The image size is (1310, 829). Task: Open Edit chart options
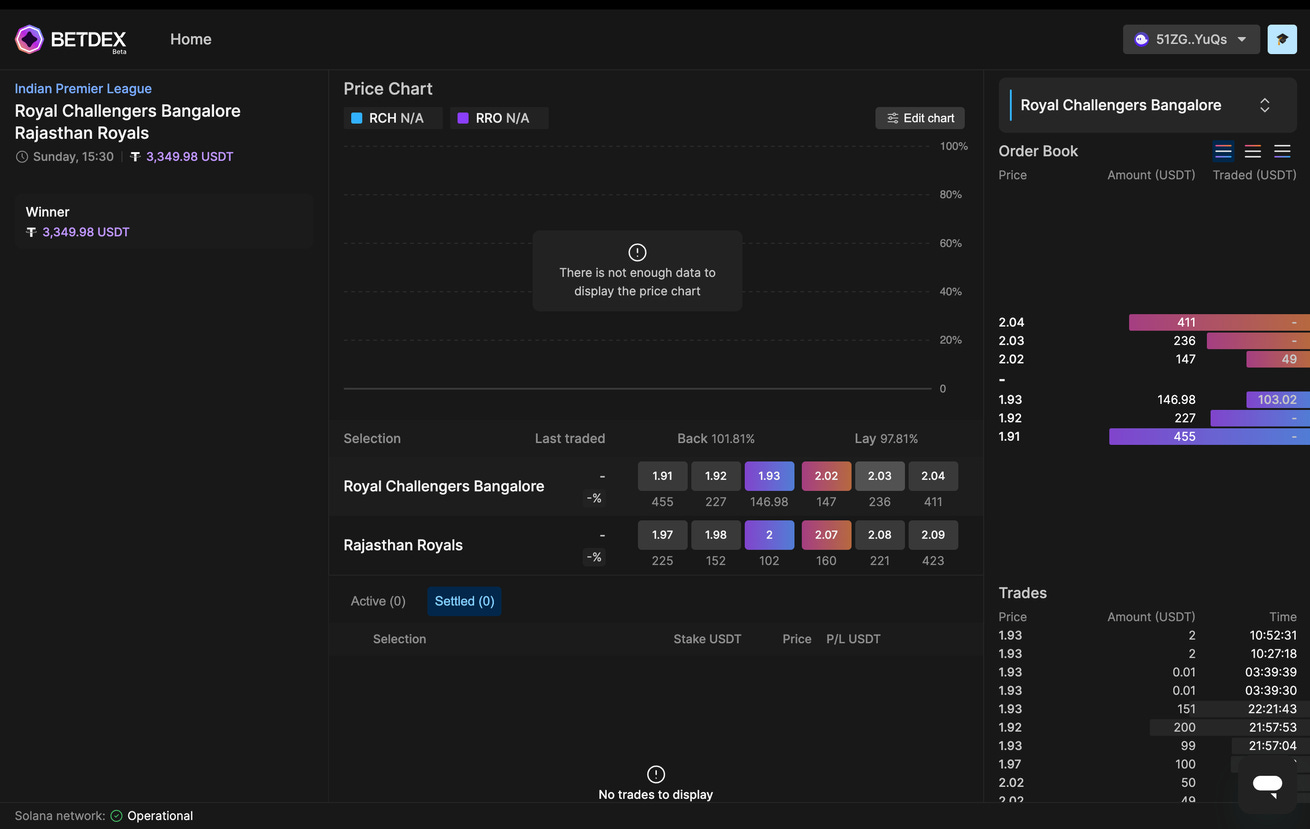[920, 118]
